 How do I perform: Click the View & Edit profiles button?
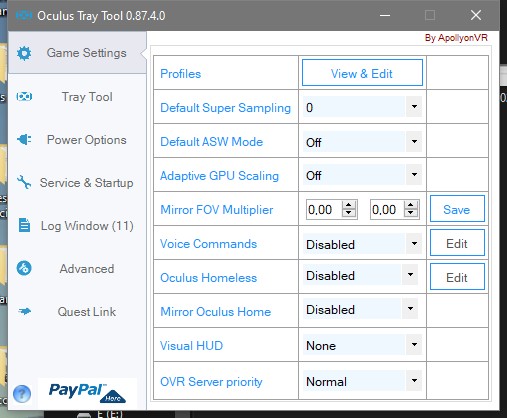click(x=362, y=73)
